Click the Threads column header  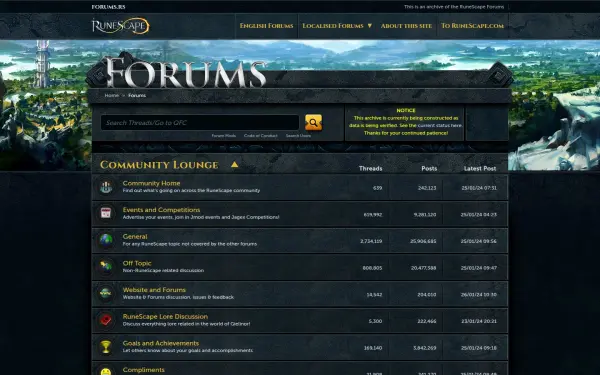point(370,168)
